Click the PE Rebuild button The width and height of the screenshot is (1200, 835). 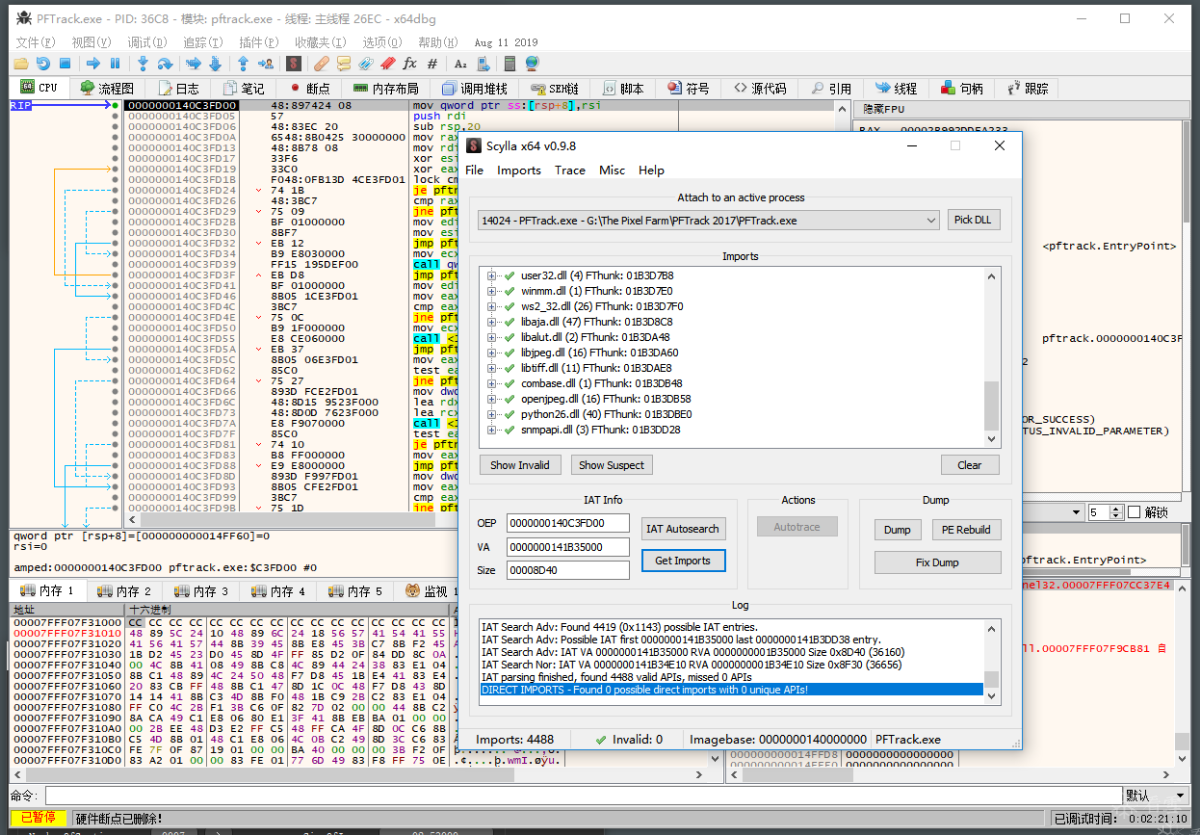(966, 530)
